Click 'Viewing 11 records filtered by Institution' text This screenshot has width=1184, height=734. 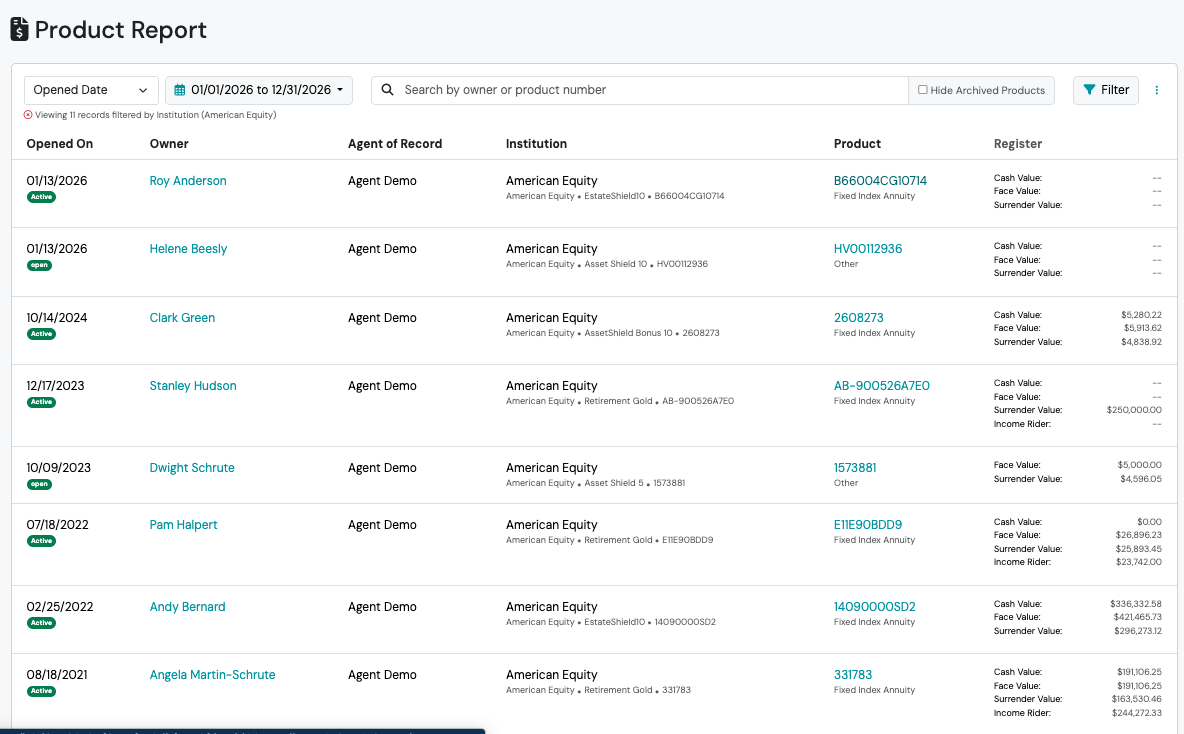point(156,115)
